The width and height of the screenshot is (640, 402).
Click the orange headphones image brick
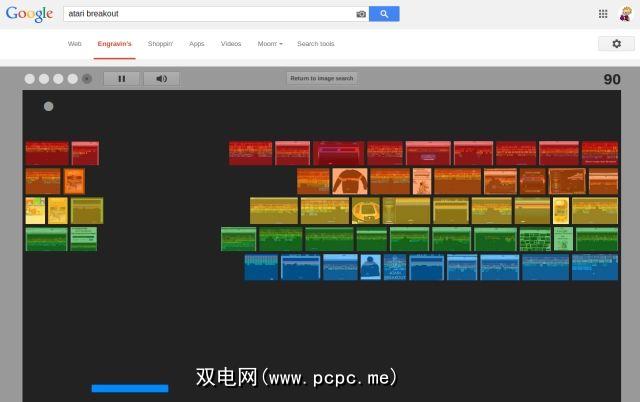click(x=350, y=181)
